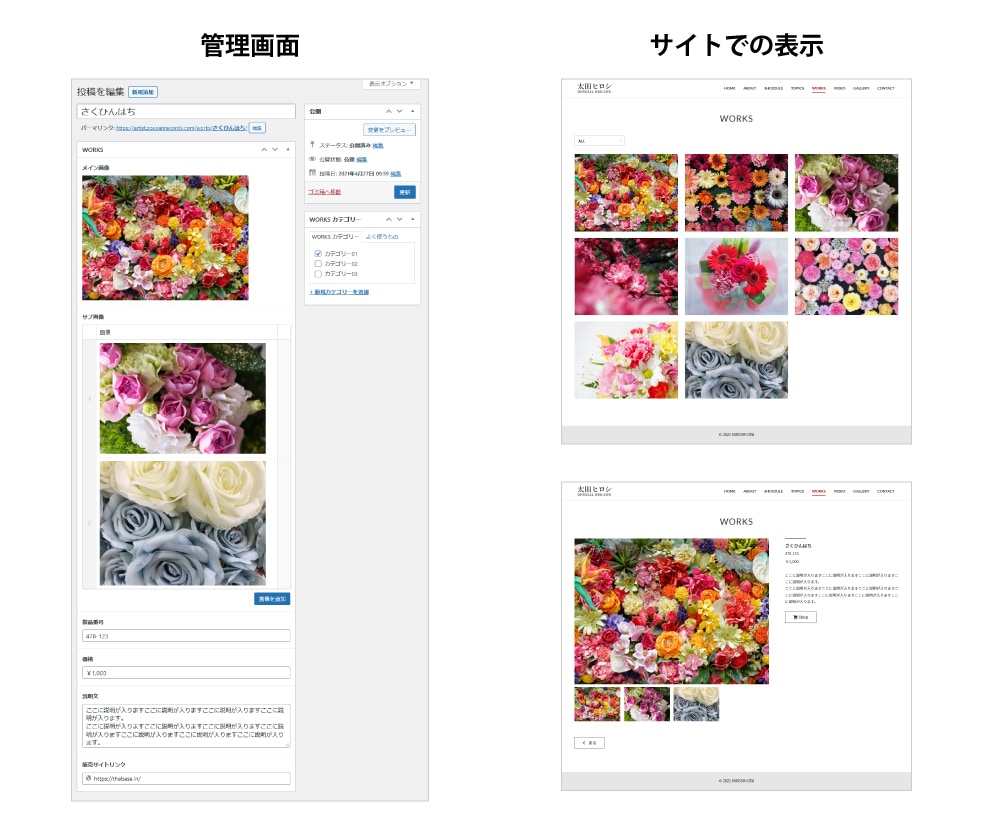Click the 編集 button next to the permalink

(257, 128)
